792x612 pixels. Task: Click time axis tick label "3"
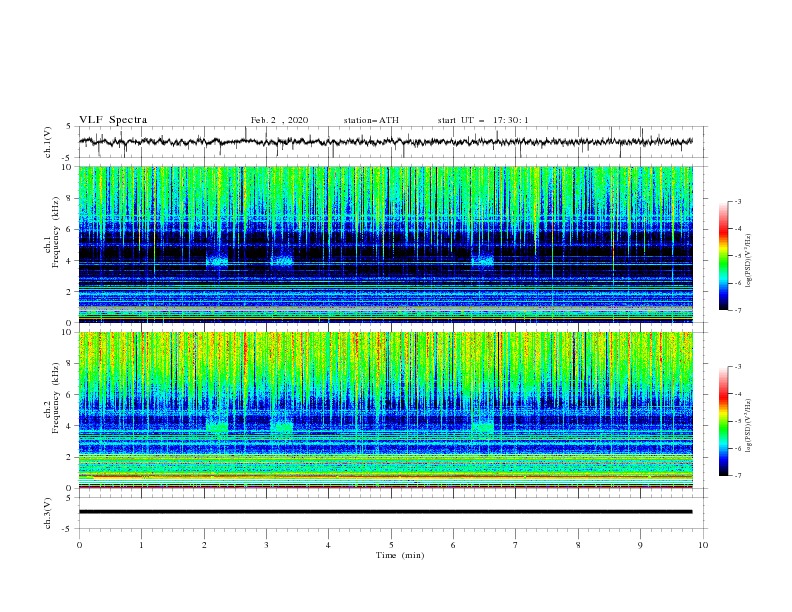pos(266,545)
